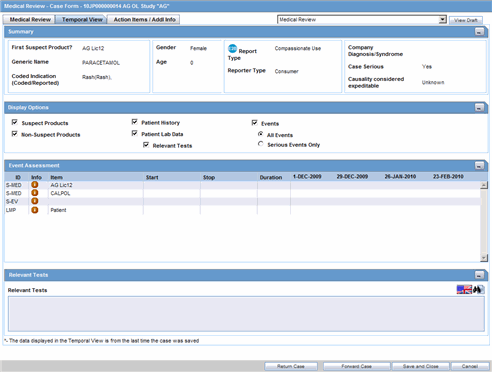Click the Rash(Rash) coded indication value

pos(97,77)
